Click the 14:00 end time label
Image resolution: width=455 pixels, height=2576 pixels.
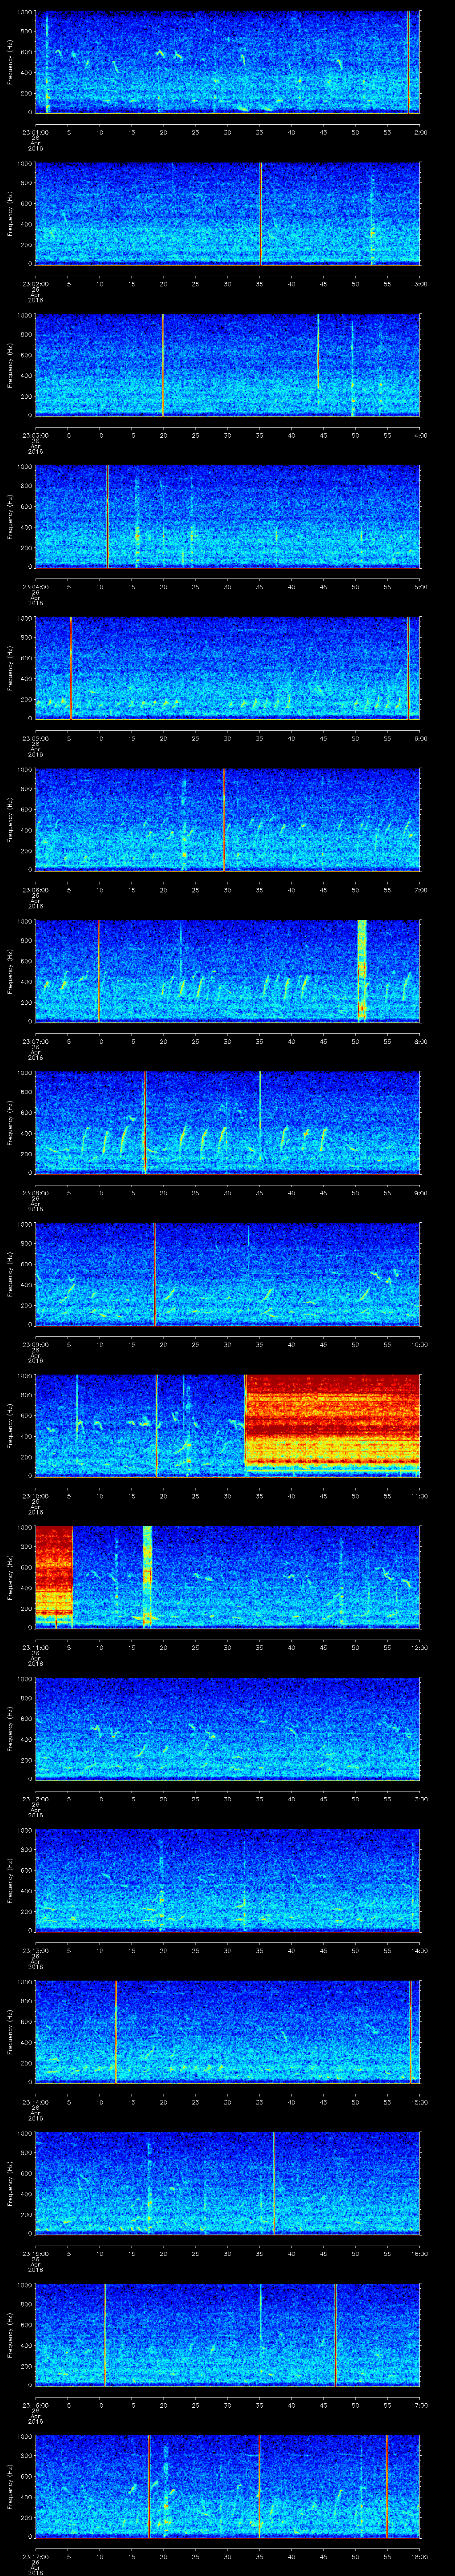pos(419,1950)
